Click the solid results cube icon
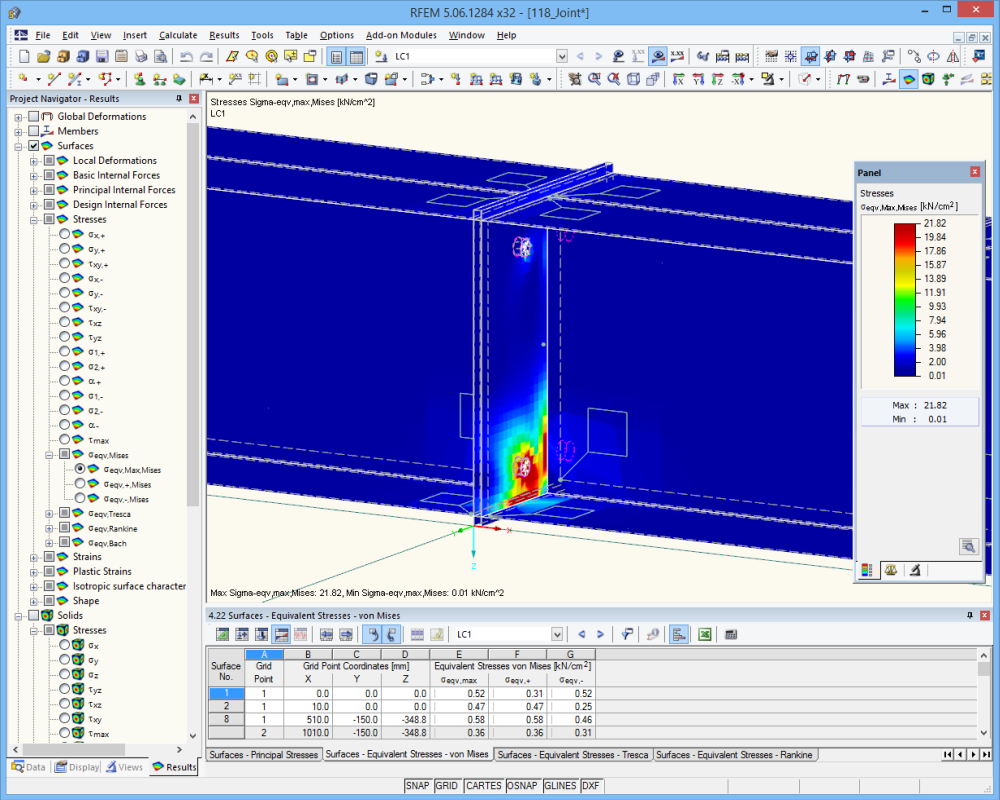 pyautogui.click(x=929, y=79)
